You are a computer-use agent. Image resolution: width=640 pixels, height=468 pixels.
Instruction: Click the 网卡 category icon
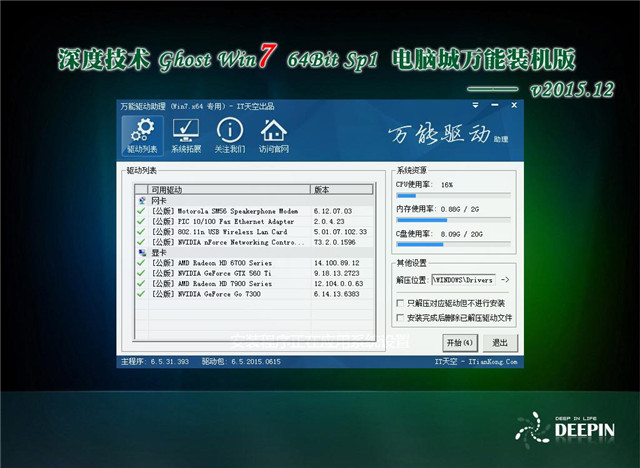142,201
